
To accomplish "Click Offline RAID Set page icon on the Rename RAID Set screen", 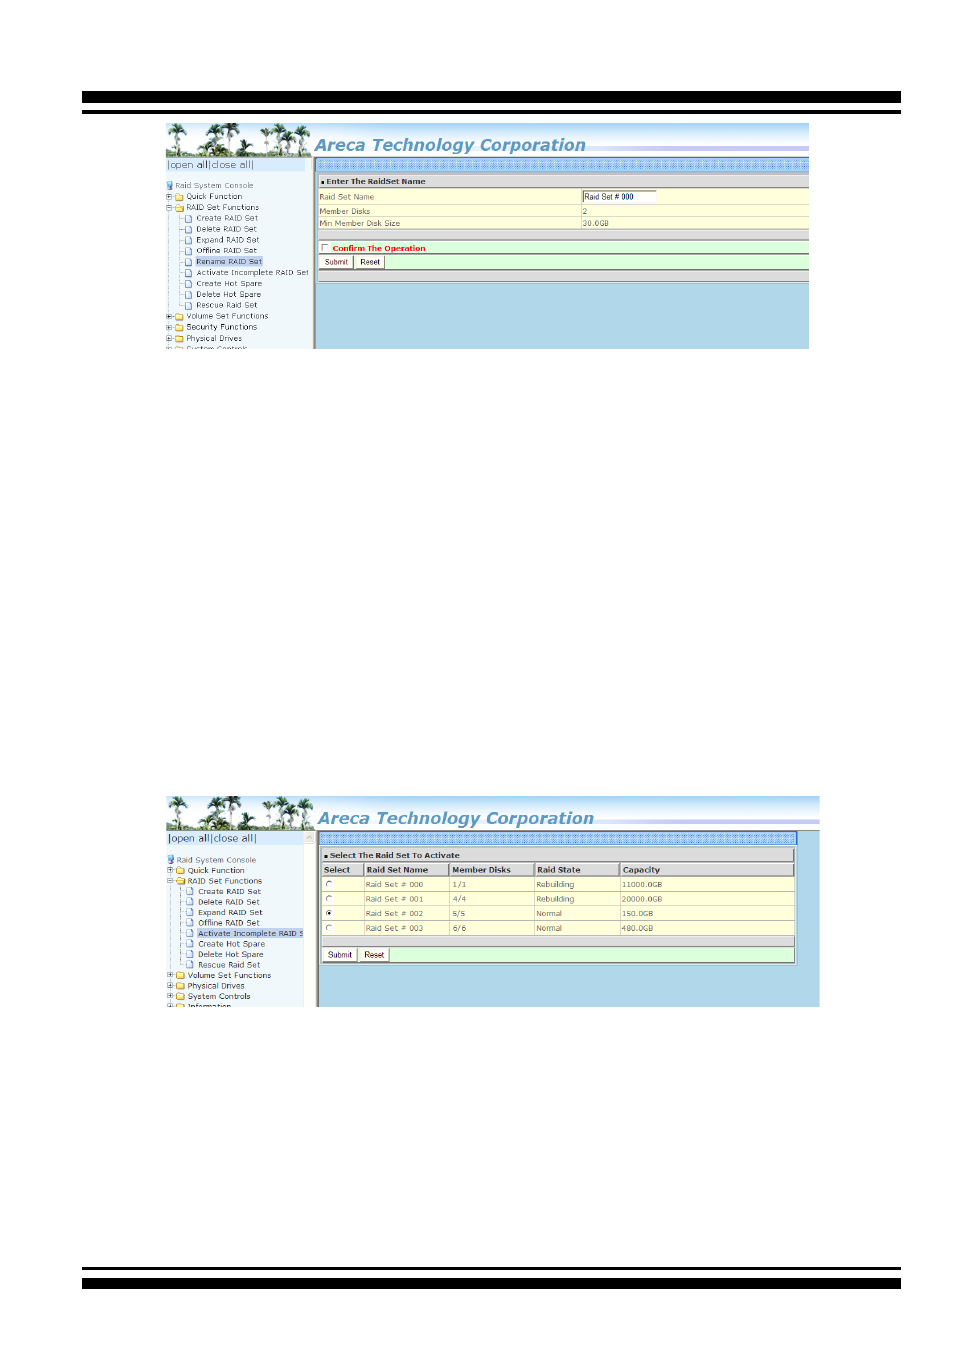I will [x=188, y=251].
